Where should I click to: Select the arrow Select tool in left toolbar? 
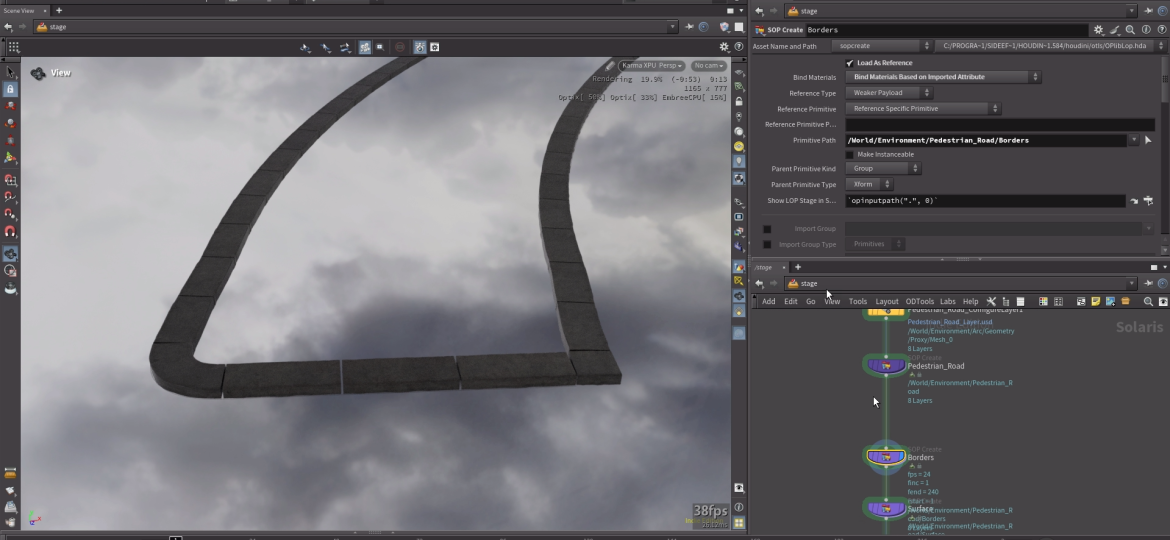click(x=10, y=72)
